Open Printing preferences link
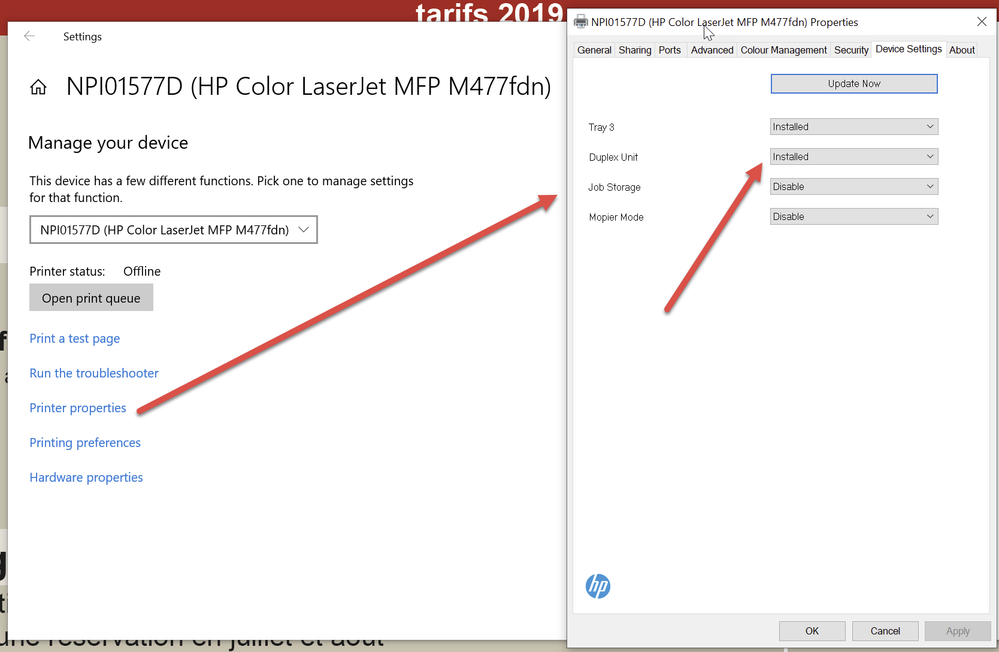The height and width of the screenshot is (652, 999). click(85, 442)
